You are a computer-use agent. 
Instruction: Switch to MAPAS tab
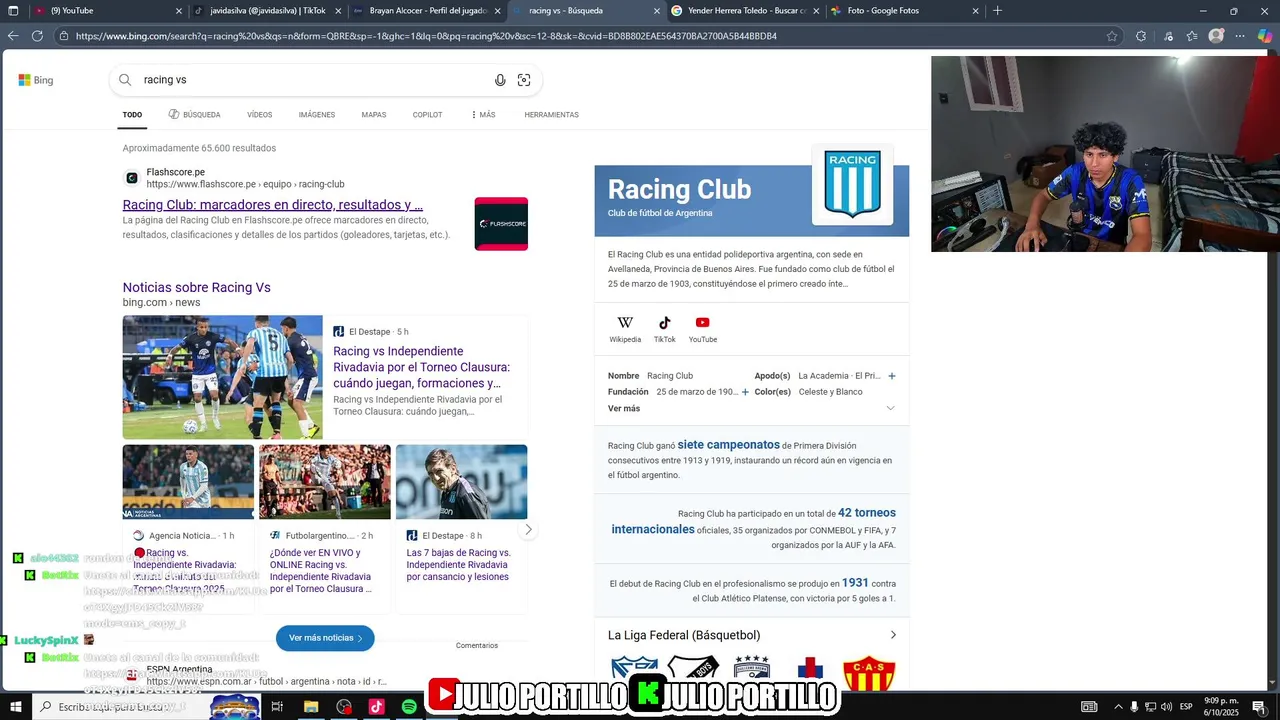374,115
